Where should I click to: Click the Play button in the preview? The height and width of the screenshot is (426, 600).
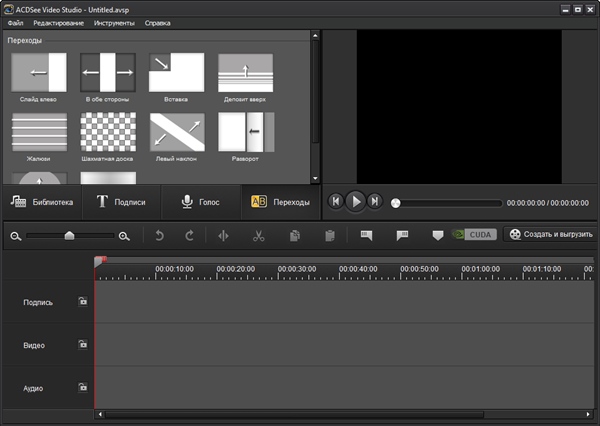pos(355,201)
